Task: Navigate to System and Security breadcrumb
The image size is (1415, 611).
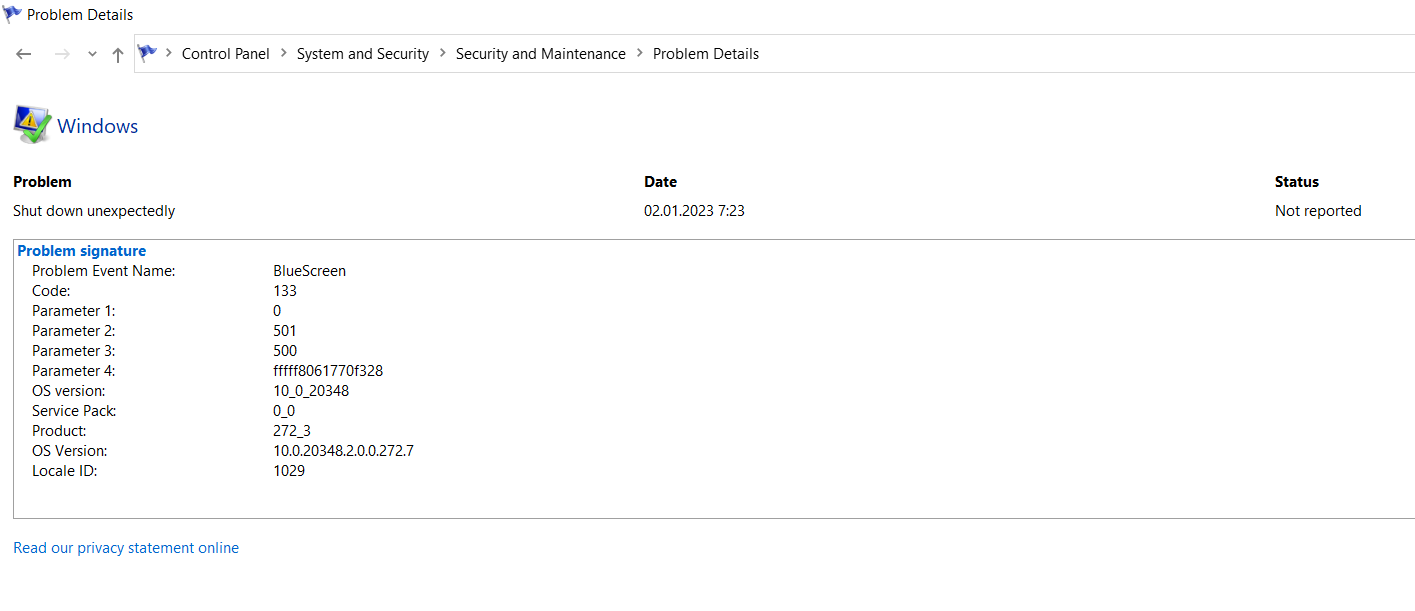Action: pos(362,53)
